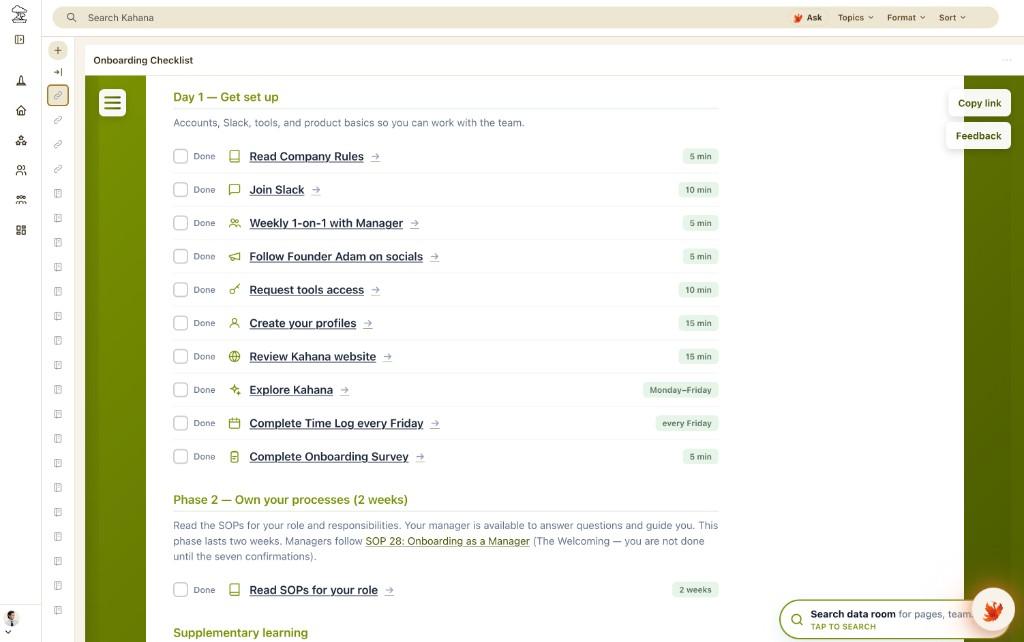
Task: Click the book icon beside Read Company Rules
Action: pos(234,156)
